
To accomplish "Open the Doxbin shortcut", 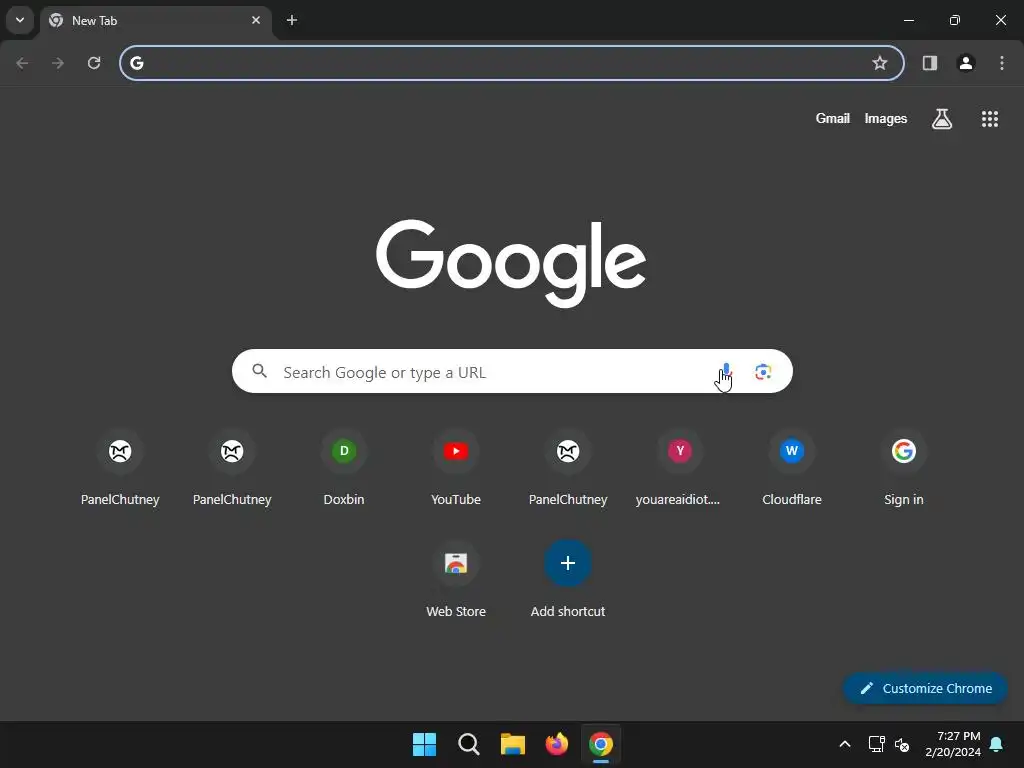I will pos(344,468).
